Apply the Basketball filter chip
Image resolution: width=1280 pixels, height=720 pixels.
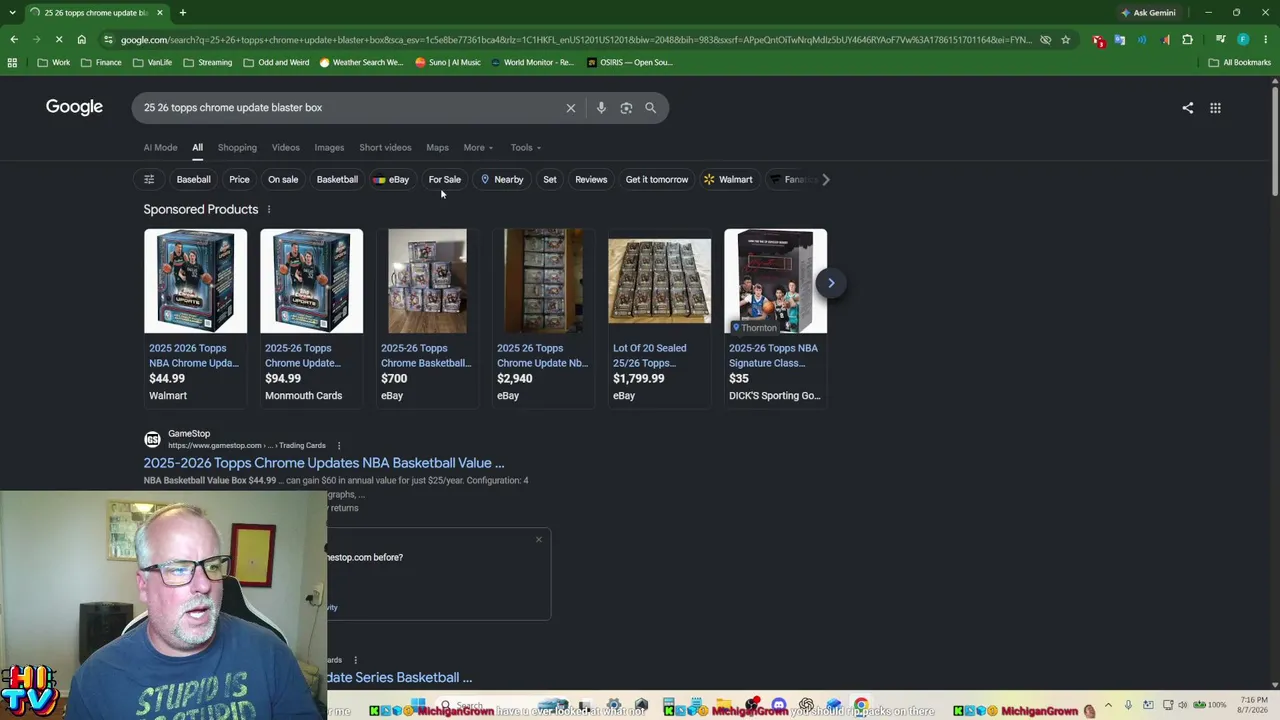tap(337, 179)
